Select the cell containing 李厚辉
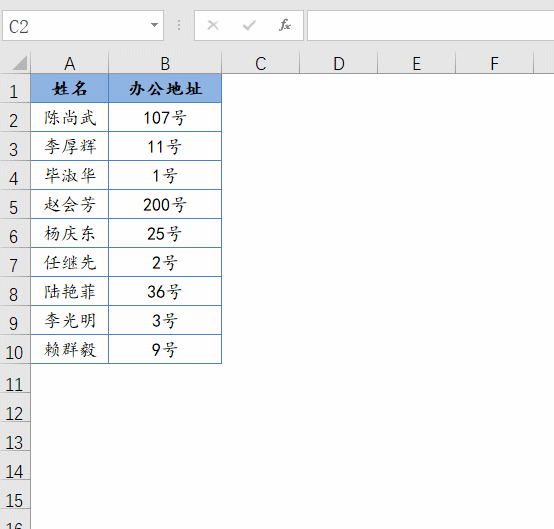The image size is (554, 529). coord(70,146)
